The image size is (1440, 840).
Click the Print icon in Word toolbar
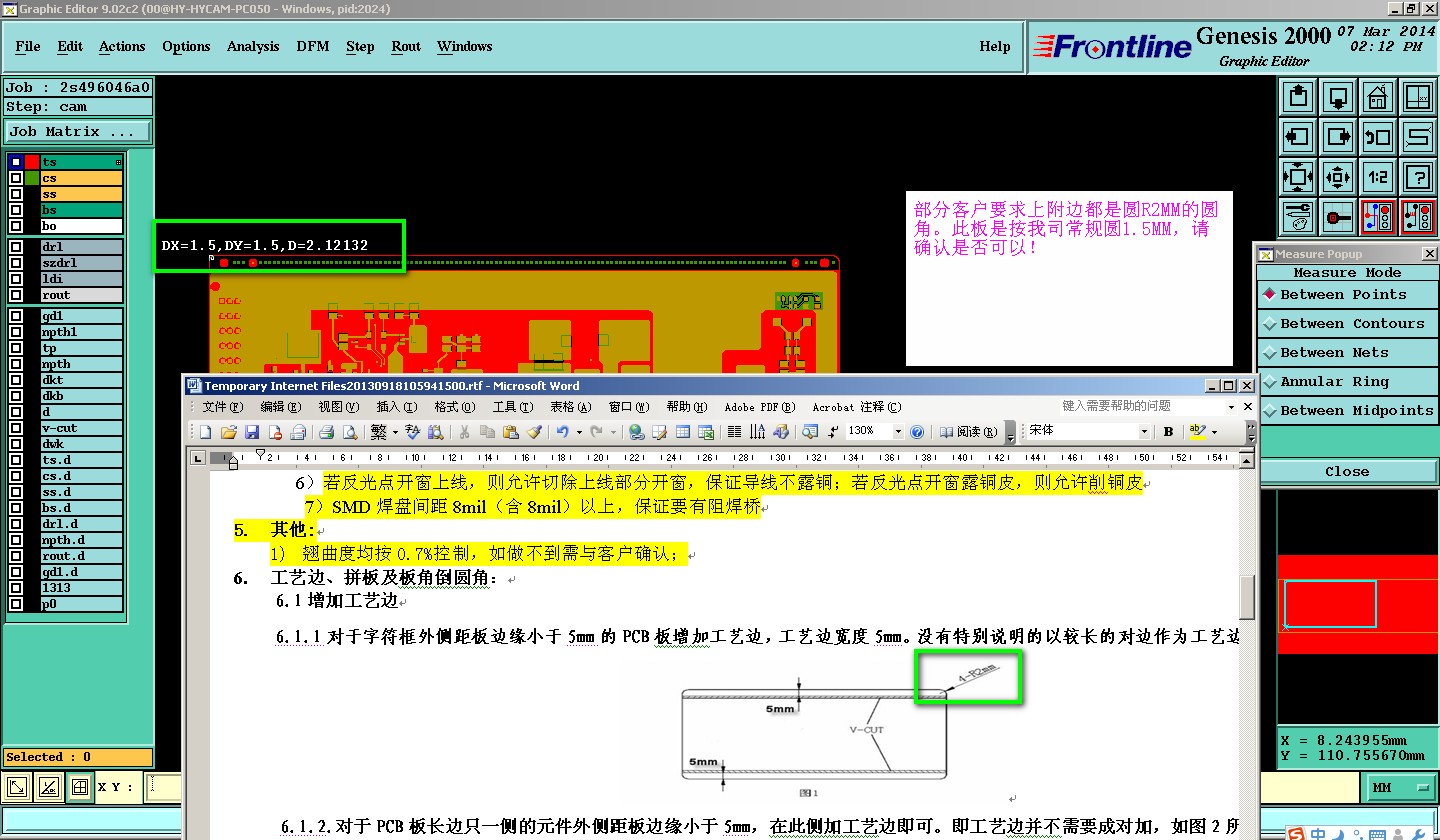(326, 432)
